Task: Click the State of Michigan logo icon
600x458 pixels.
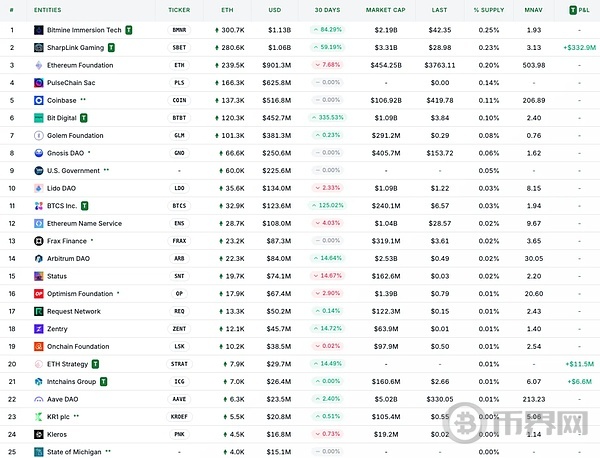Action: pyautogui.click(x=39, y=452)
